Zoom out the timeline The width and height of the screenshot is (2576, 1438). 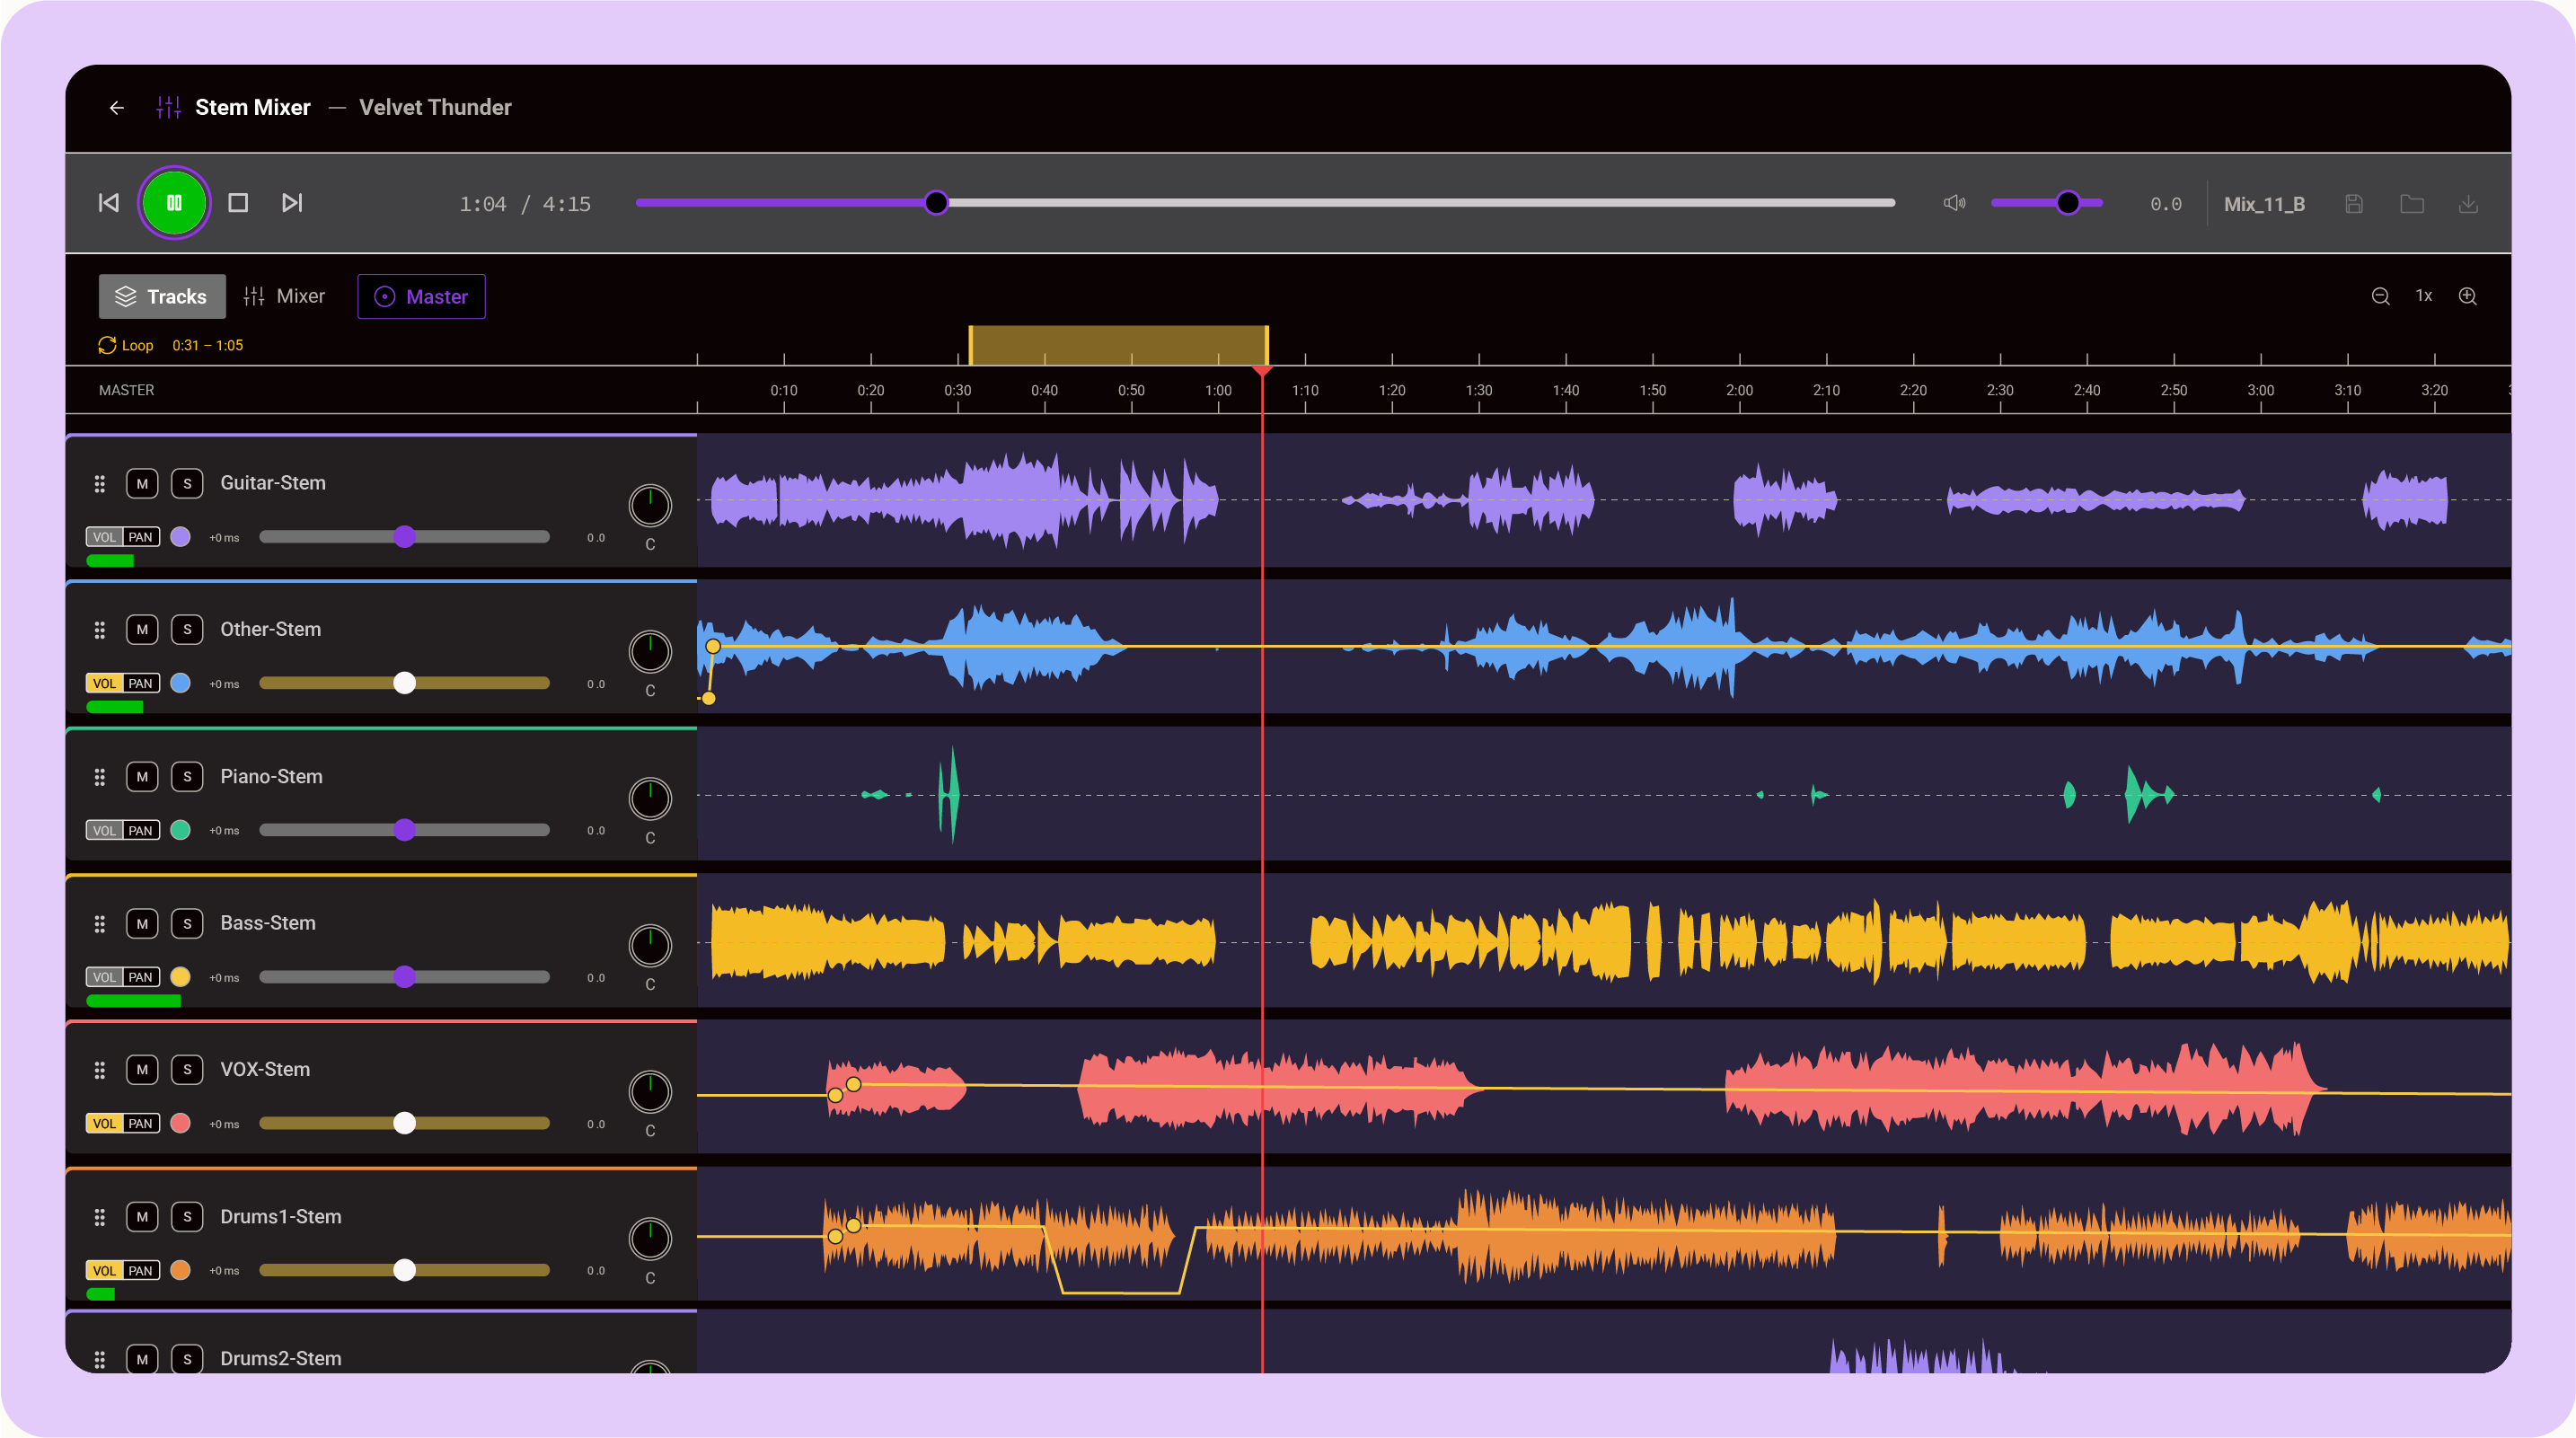coord(2380,296)
